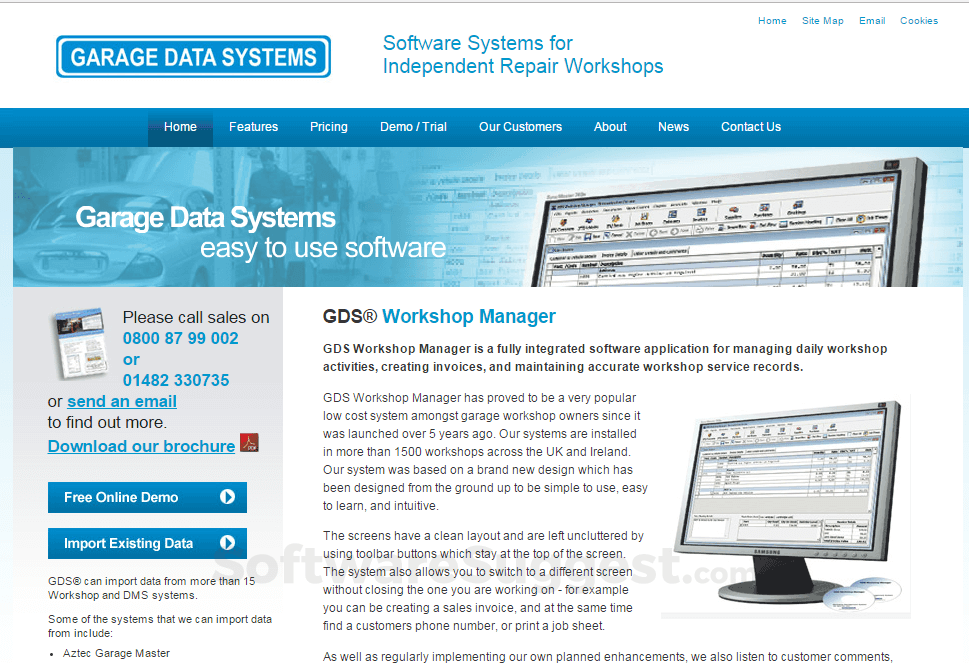The image size is (969, 663).
Task: Open the About page
Action: pos(609,127)
